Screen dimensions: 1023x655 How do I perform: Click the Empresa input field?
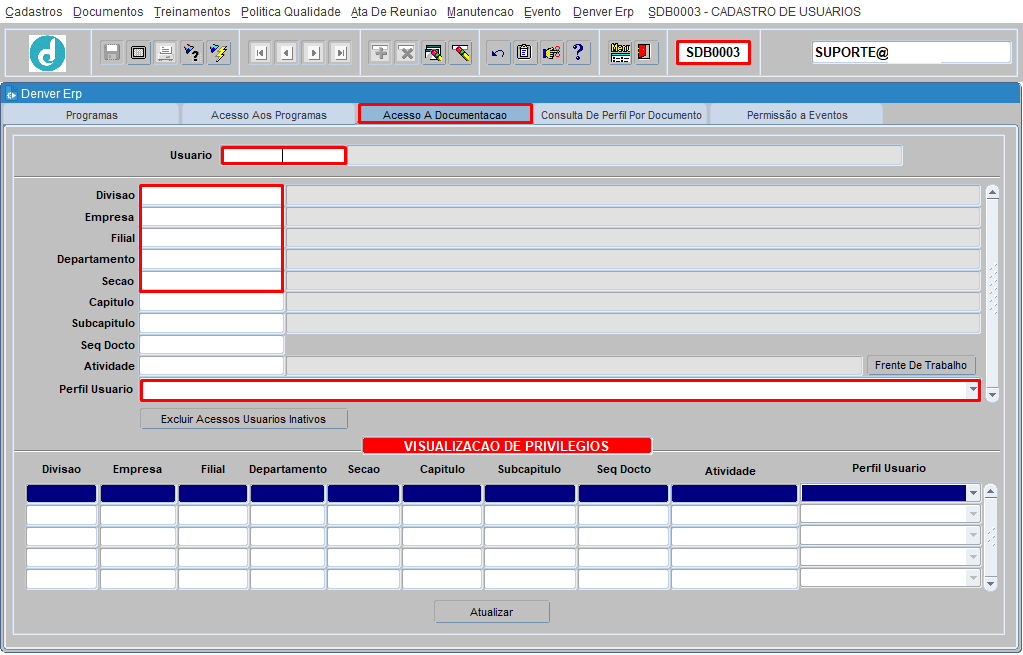pyautogui.click(x=211, y=217)
